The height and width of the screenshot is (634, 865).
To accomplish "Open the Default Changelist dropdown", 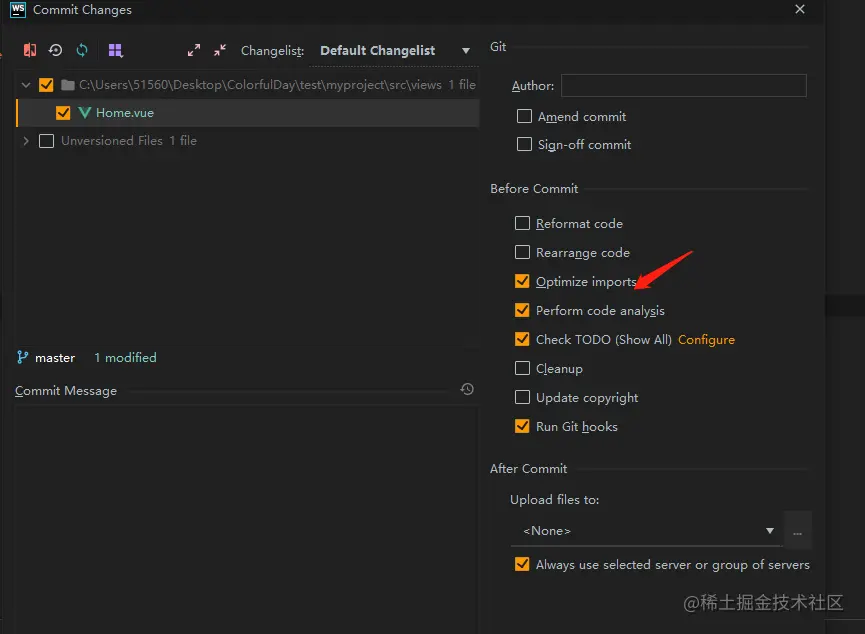I will coord(395,51).
